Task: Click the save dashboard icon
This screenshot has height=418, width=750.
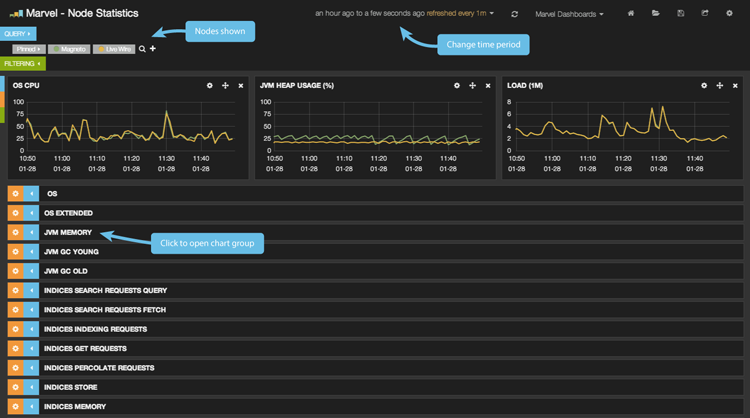Action: point(681,14)
